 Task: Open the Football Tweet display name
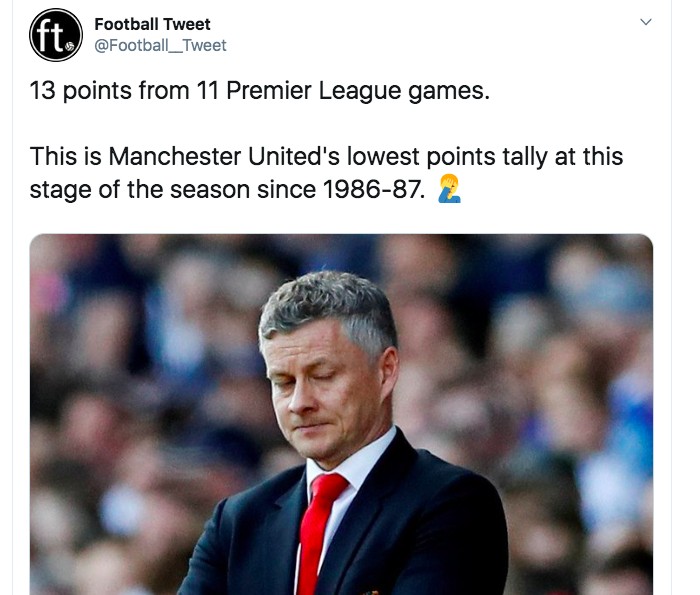tap(152, 24)
